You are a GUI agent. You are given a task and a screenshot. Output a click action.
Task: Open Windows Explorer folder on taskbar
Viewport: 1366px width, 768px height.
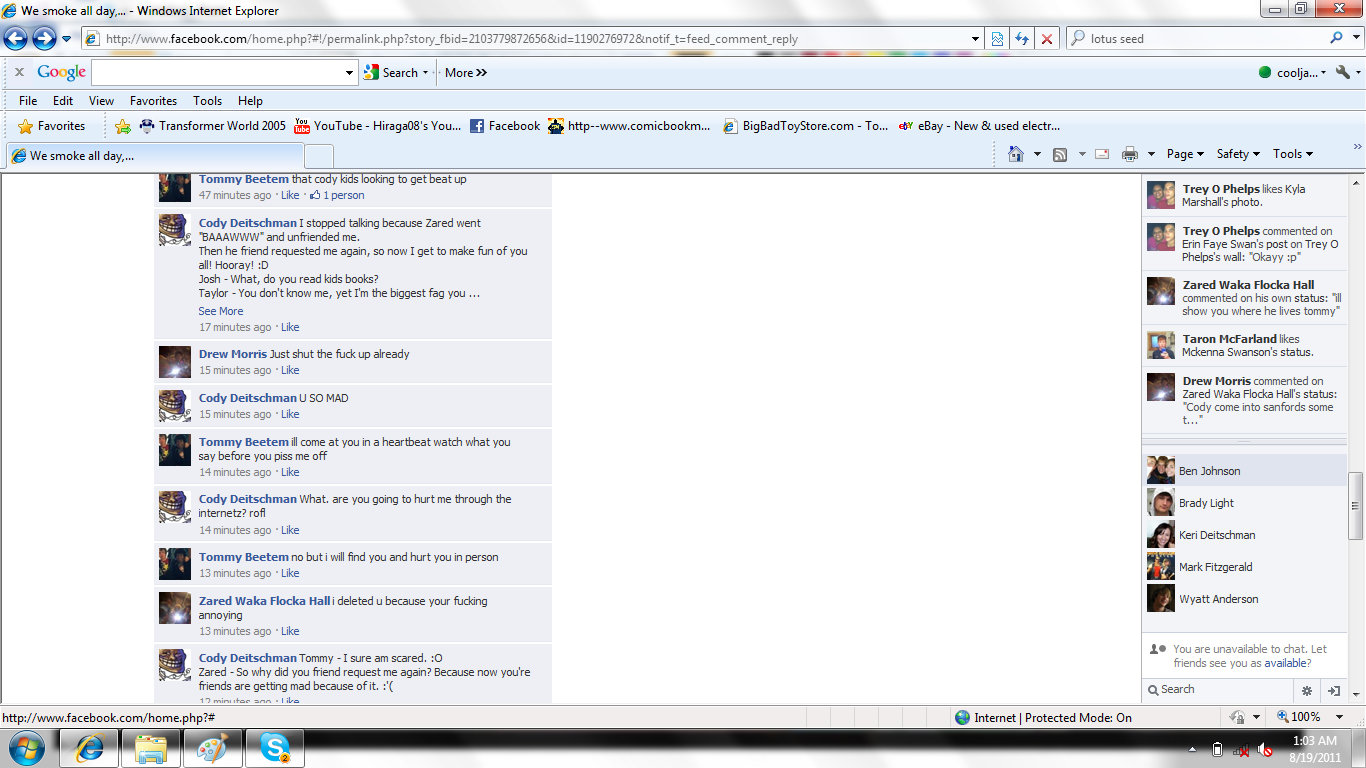tap(151, 748)
